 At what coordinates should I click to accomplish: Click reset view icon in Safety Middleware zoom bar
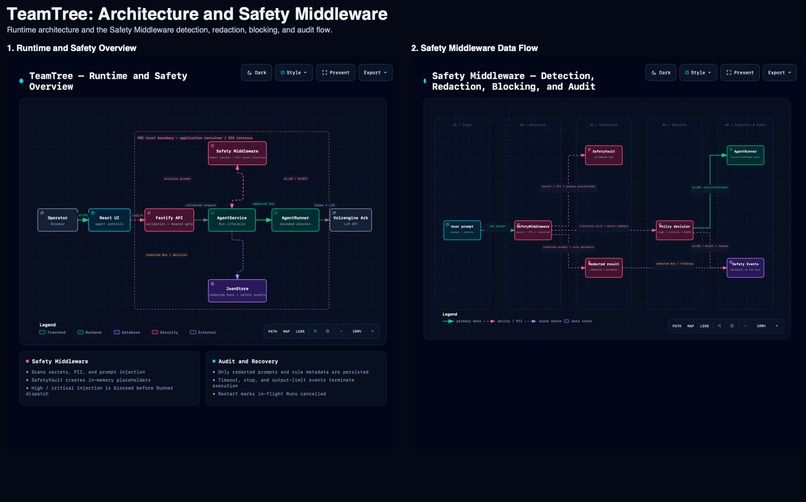tap(731, 326)
